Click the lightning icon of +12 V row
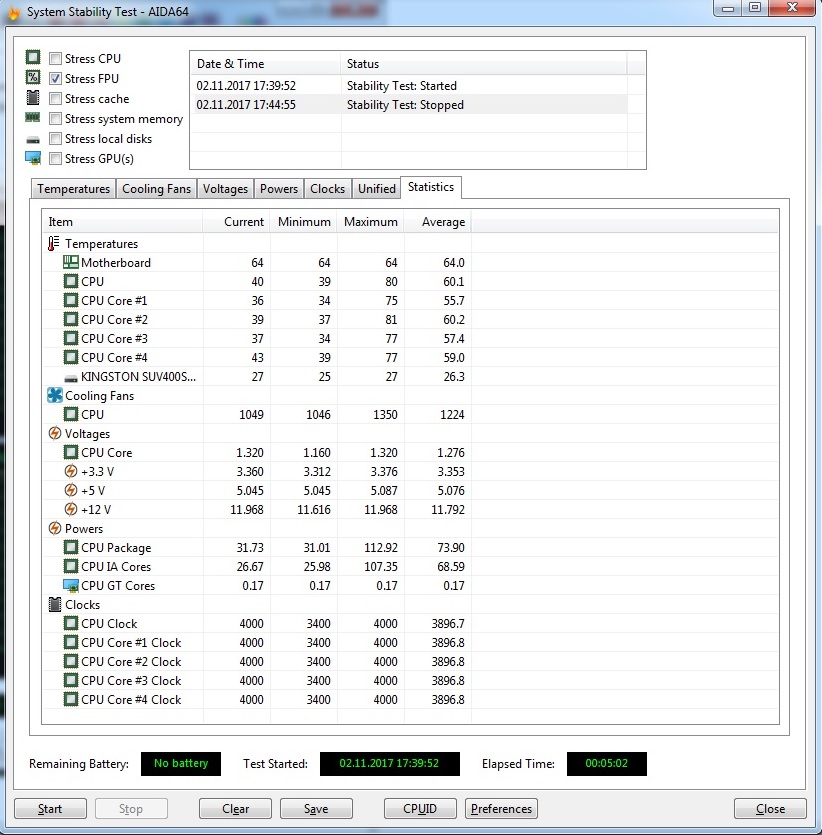 pos(71,509)
